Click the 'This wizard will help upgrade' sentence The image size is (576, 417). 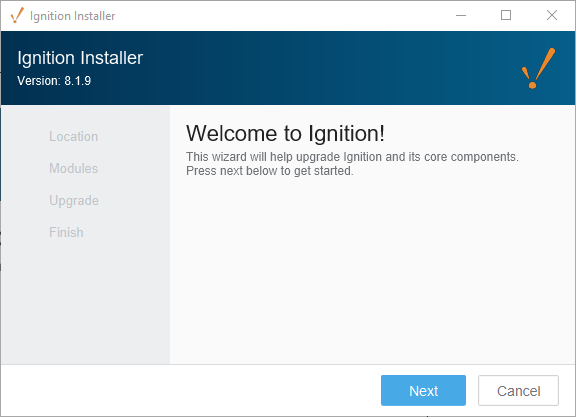pos(352,157)
